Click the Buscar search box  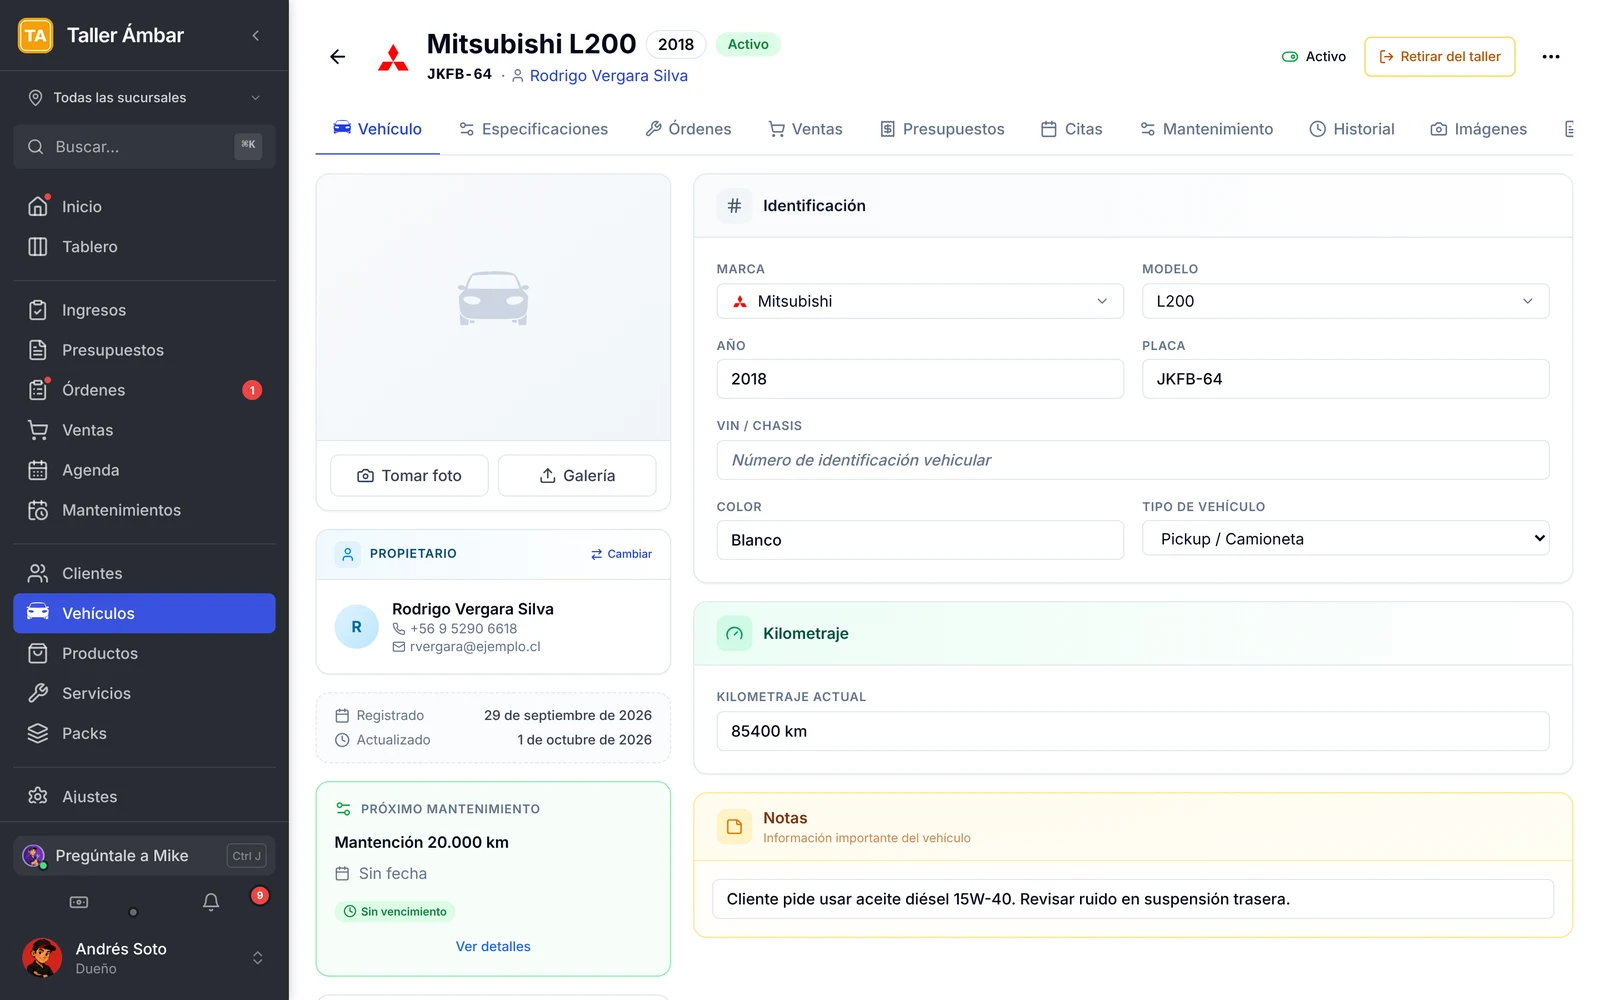[x=144, y=147]
